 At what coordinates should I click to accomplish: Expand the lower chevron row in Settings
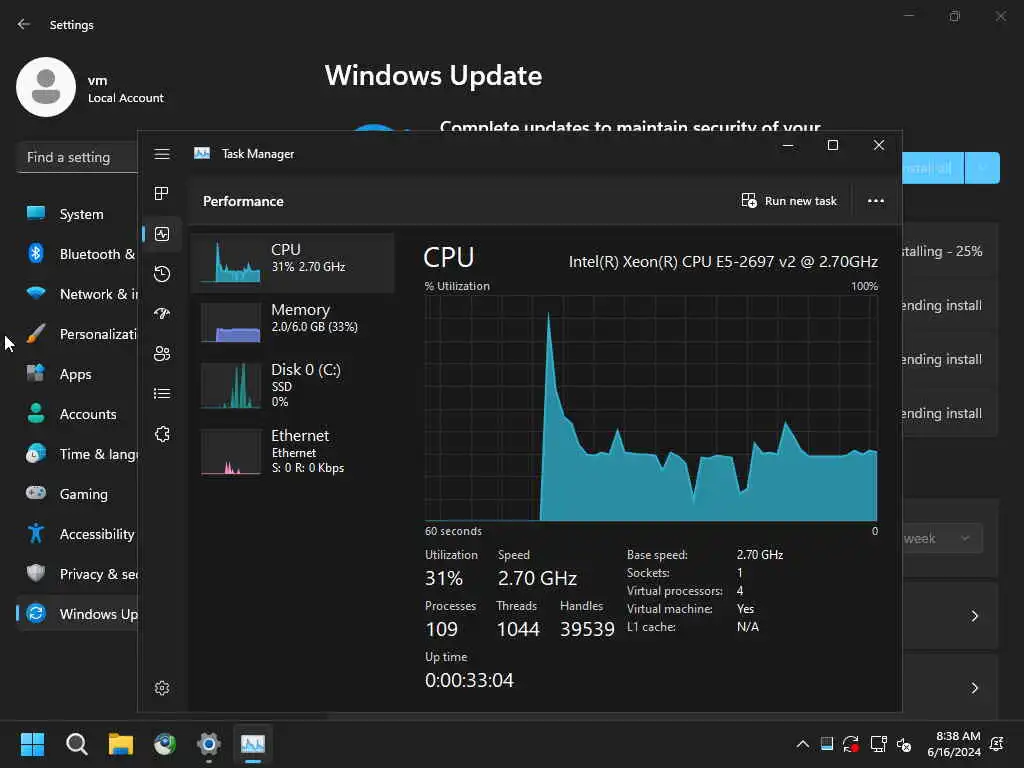pos(974,688)
